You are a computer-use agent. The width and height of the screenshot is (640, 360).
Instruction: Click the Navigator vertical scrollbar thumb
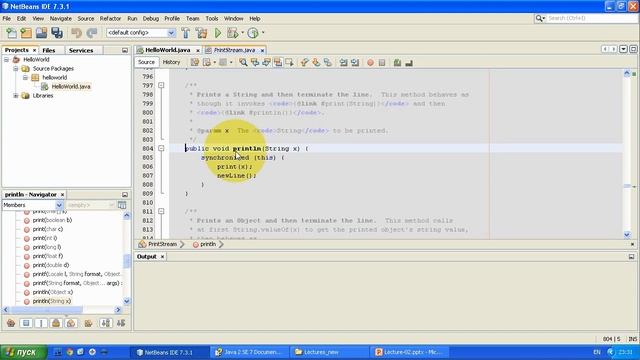tap(127, 262)
